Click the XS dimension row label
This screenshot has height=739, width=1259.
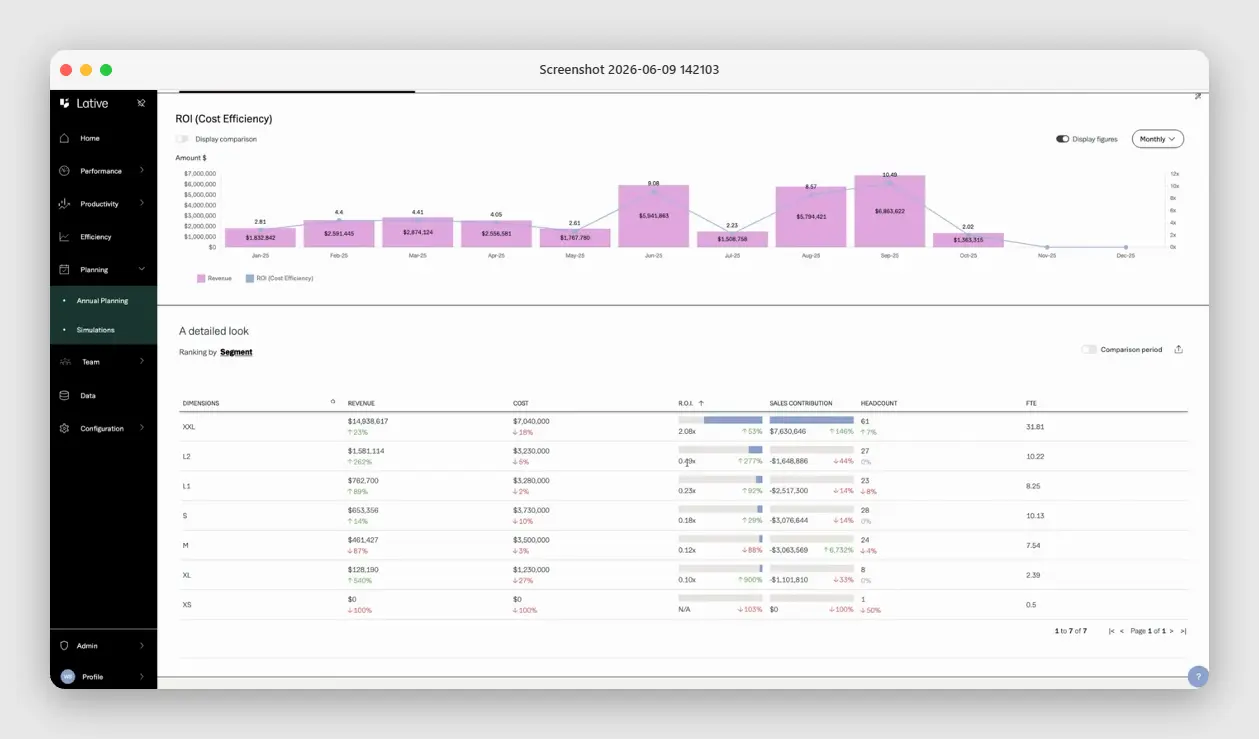[187, 605]
